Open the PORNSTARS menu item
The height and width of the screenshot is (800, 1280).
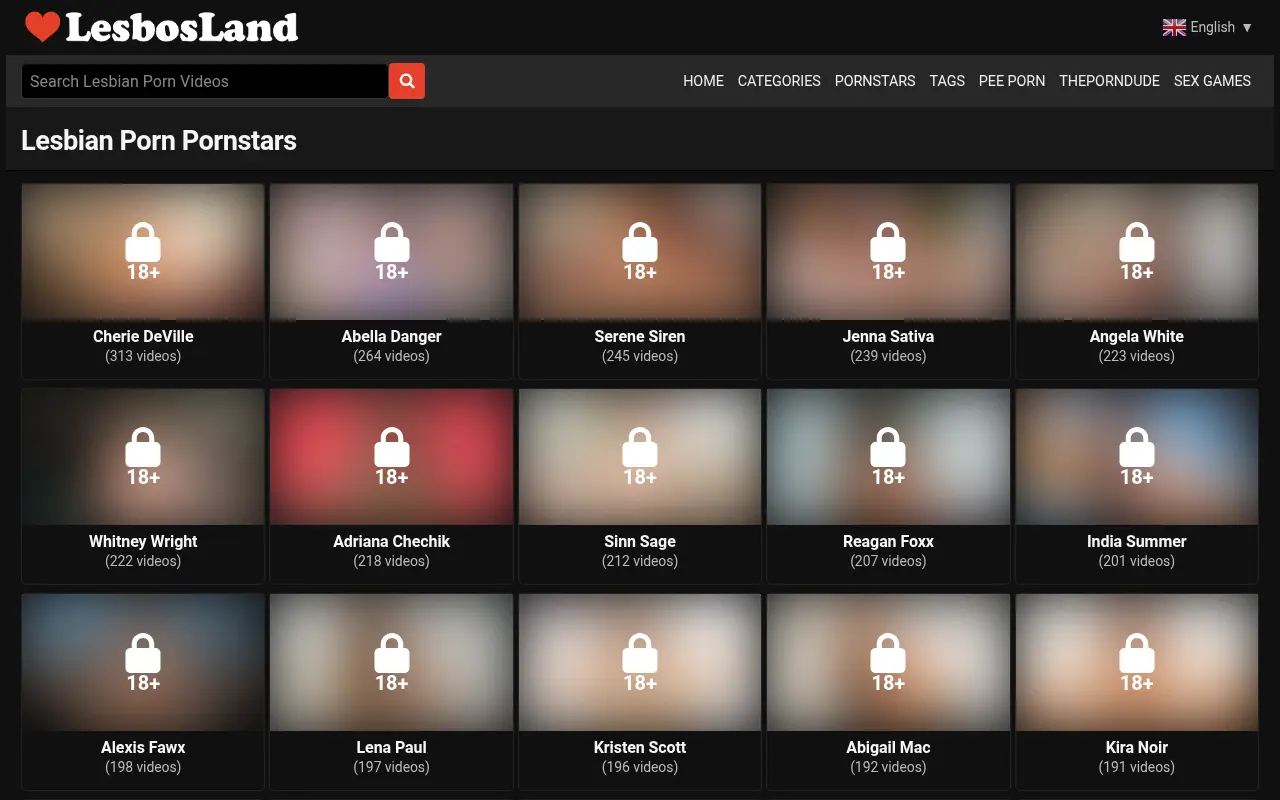point(875,81)
